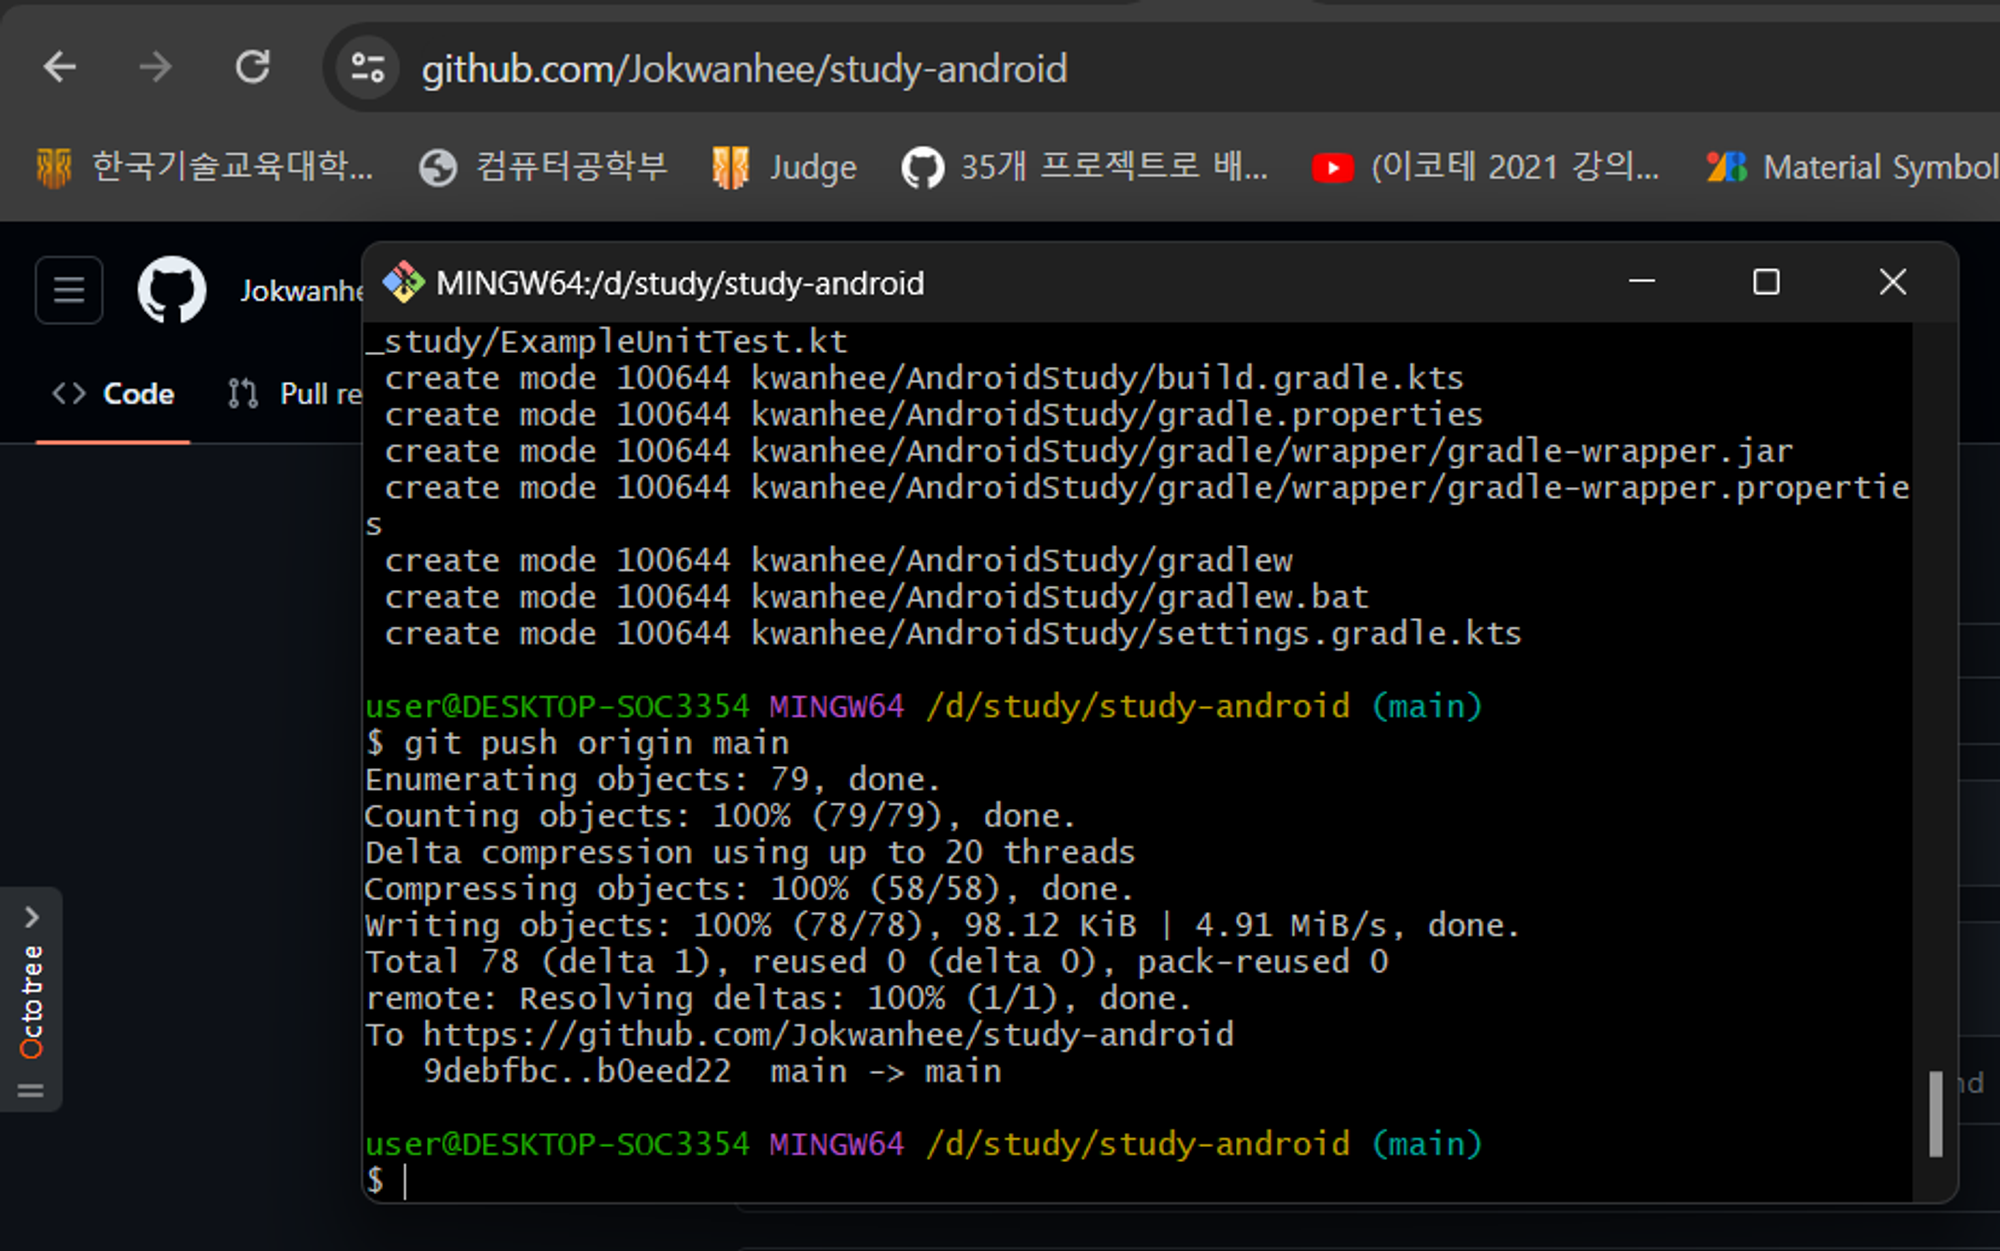This screenshot has width=2000, height=1251.
Task: Maximize the MINGW64 terminal window
Action: (1767, 282)
